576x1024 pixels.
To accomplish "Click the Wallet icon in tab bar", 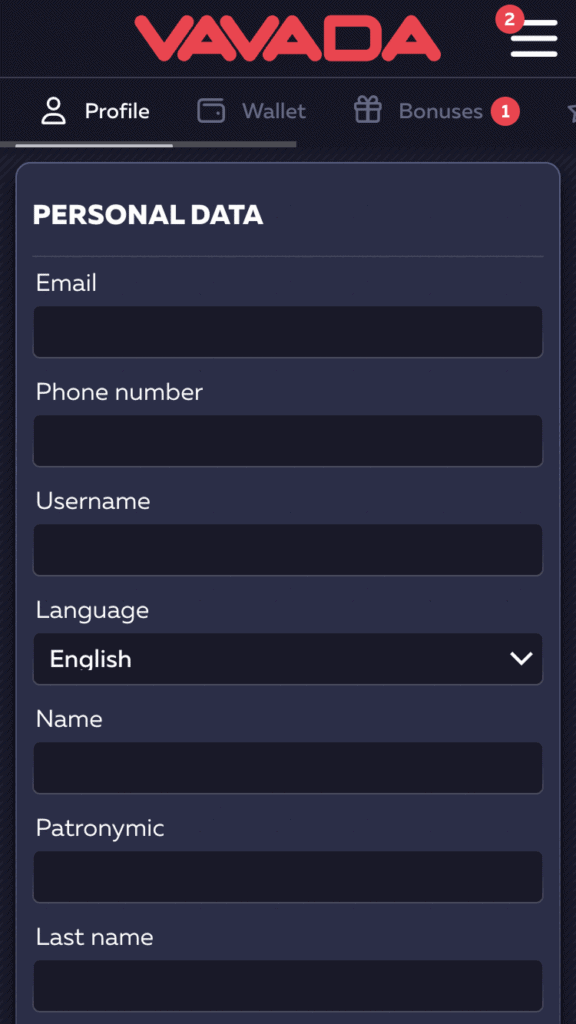I will pyautogui.click(x=211, y=111).
